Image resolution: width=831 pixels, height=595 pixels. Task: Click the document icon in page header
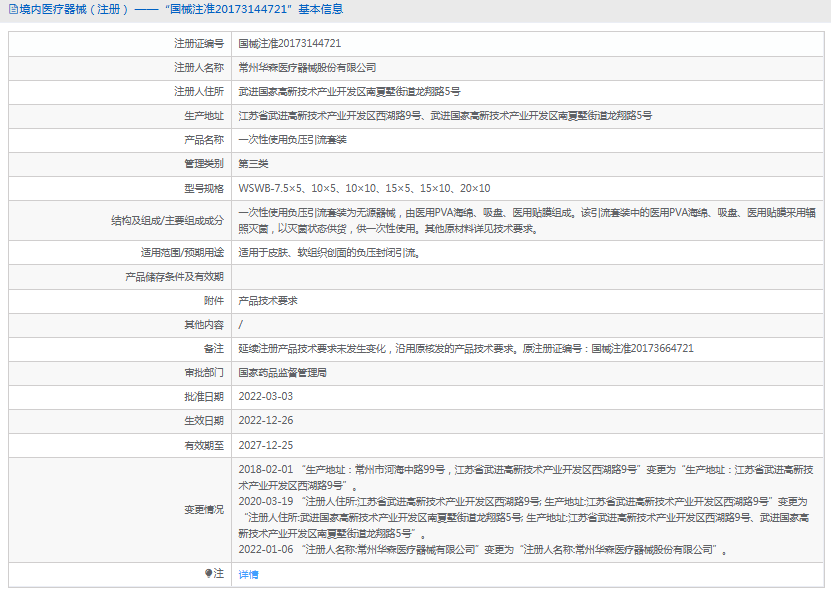pyautogui.click(x=13, y=10)
